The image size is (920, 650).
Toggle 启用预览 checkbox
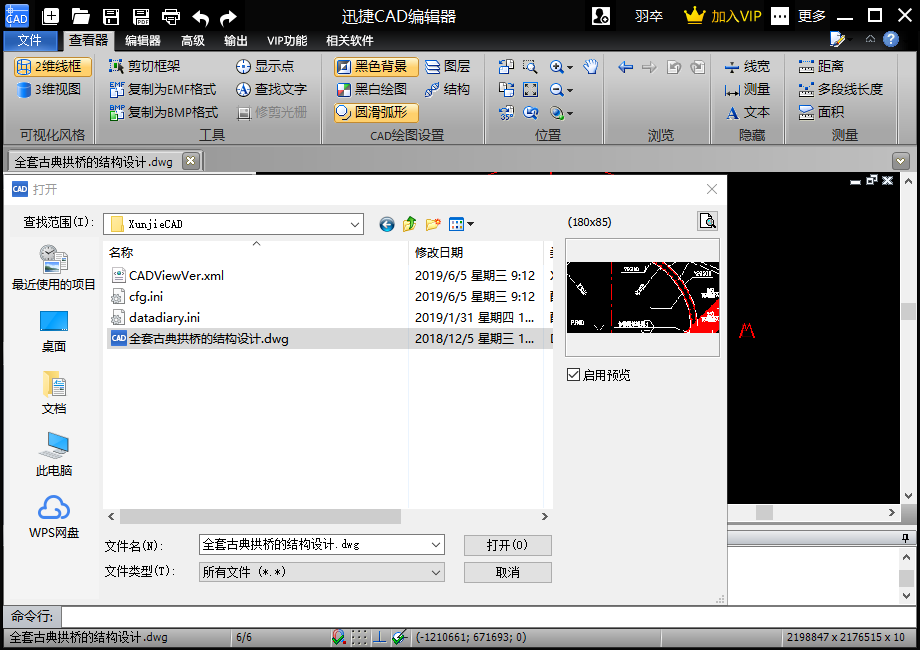[x=573, y=375]
